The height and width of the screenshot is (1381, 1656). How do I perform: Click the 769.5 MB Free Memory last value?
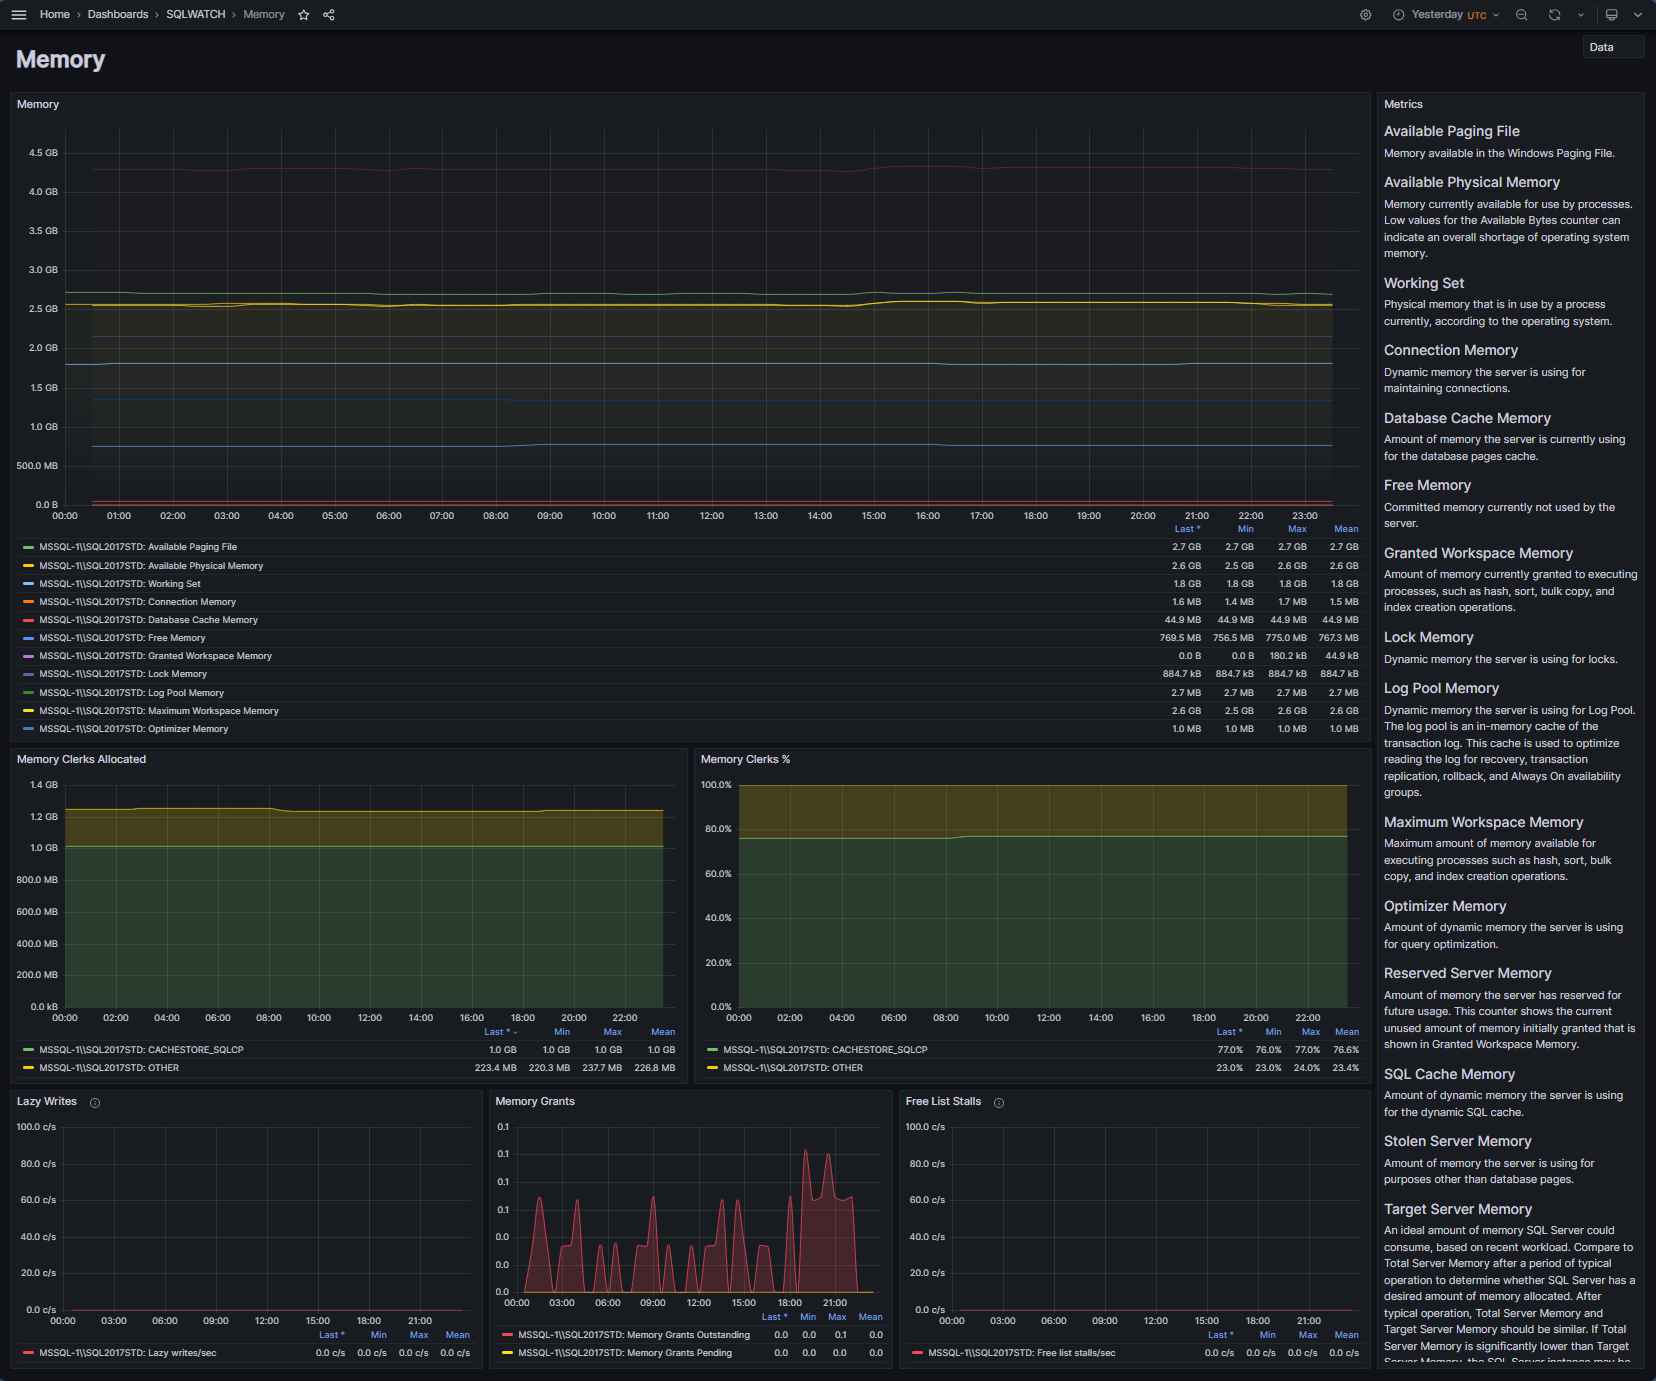(1180, 638)
